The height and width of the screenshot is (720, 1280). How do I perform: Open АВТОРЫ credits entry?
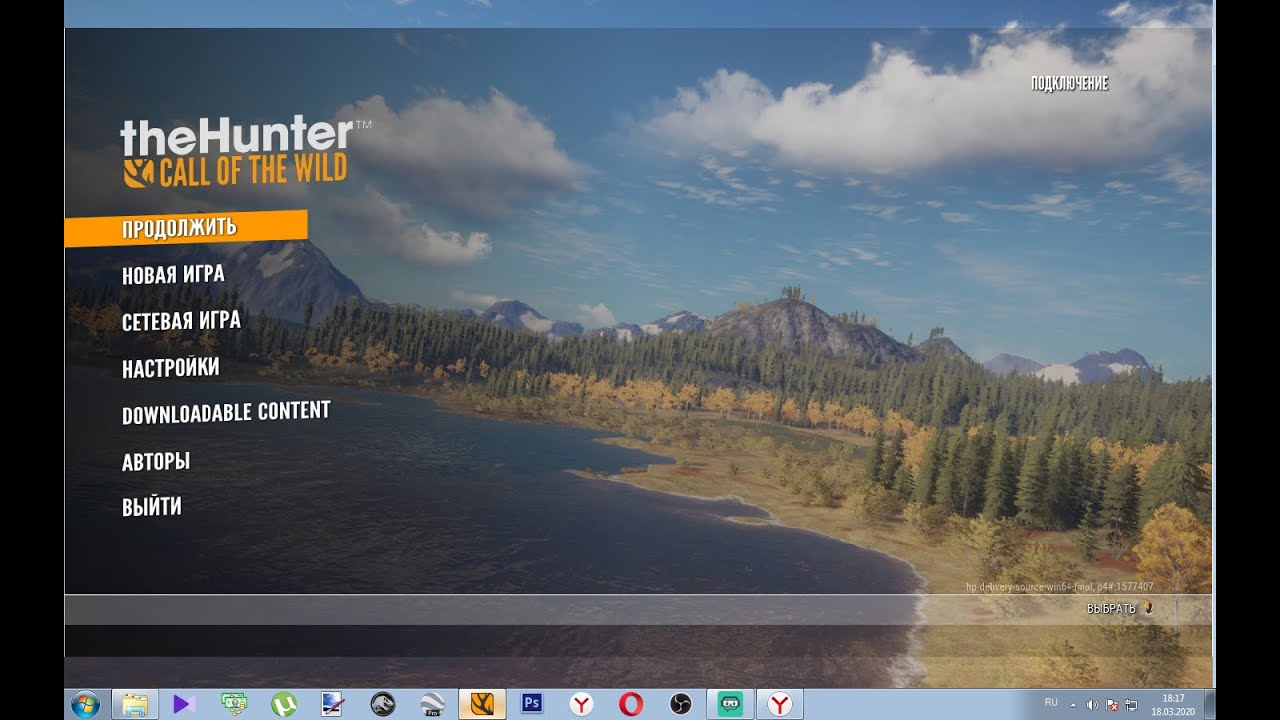click(x=156, y=462)
